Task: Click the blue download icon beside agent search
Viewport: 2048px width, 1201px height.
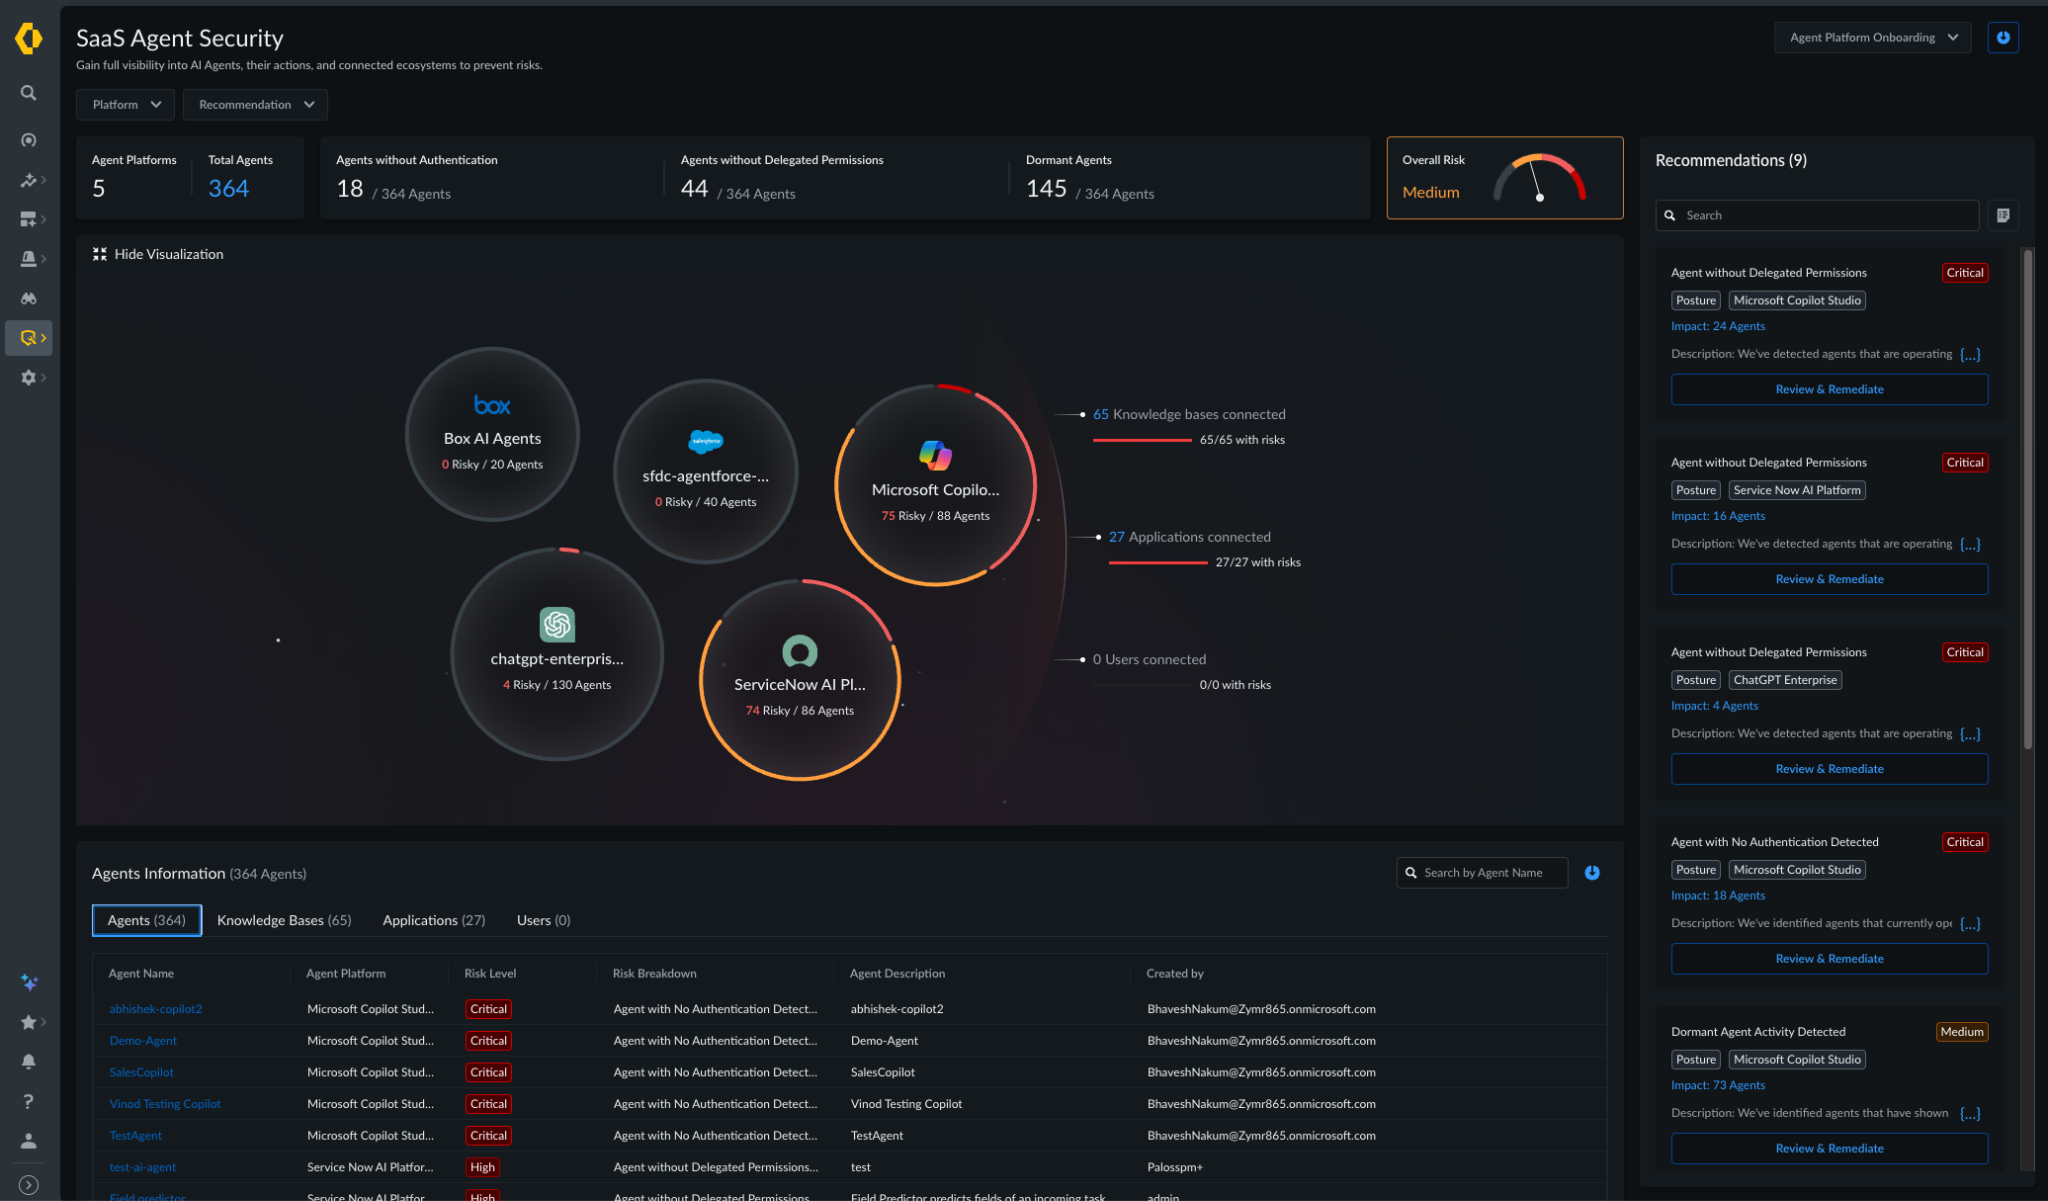Action: pos(1592,872)
